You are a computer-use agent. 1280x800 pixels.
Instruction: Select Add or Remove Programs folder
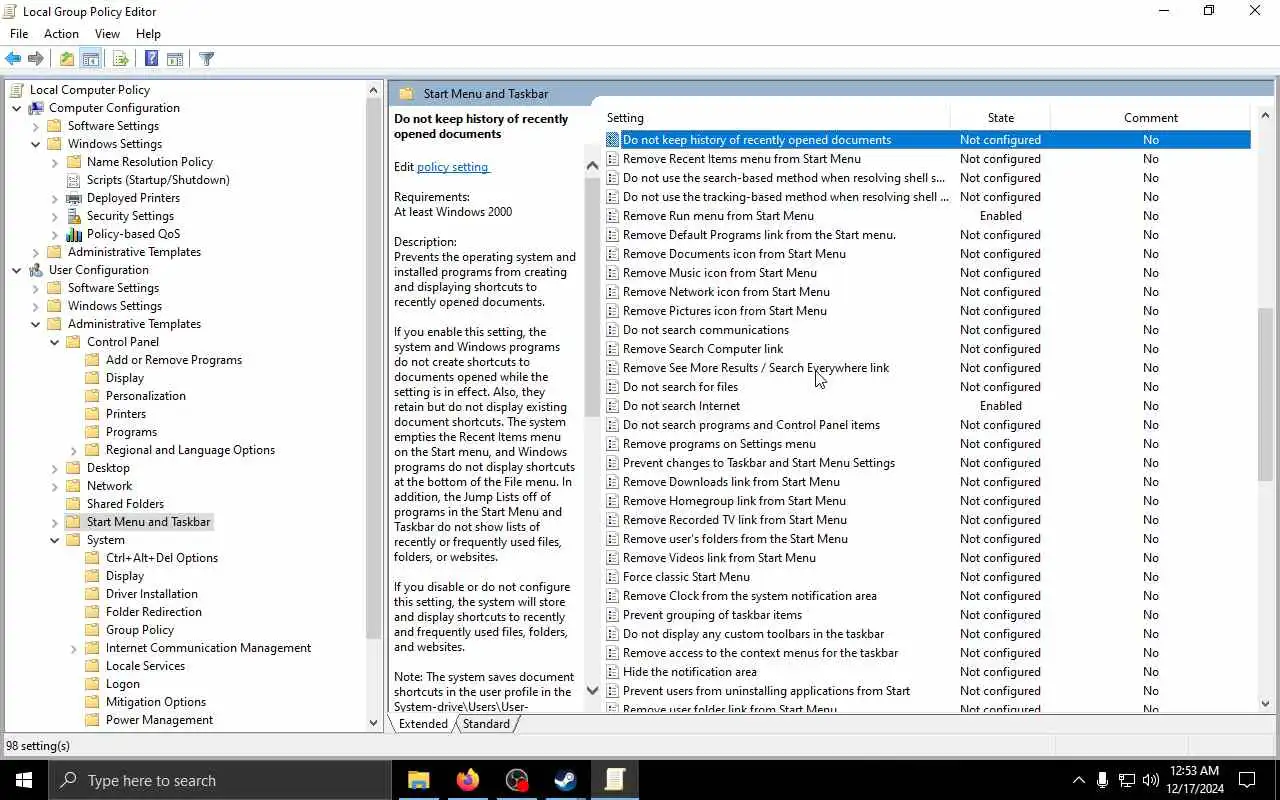[x=174, y=360]
